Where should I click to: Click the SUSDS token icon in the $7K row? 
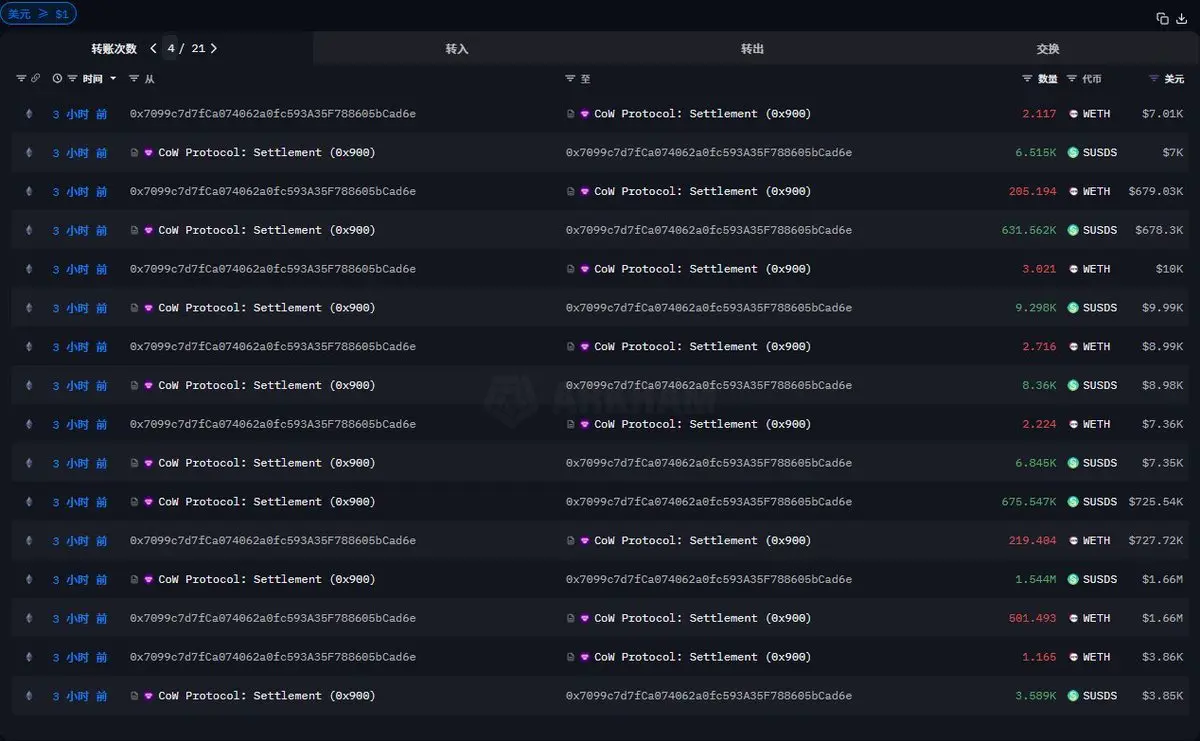(x=1073, y=153)
